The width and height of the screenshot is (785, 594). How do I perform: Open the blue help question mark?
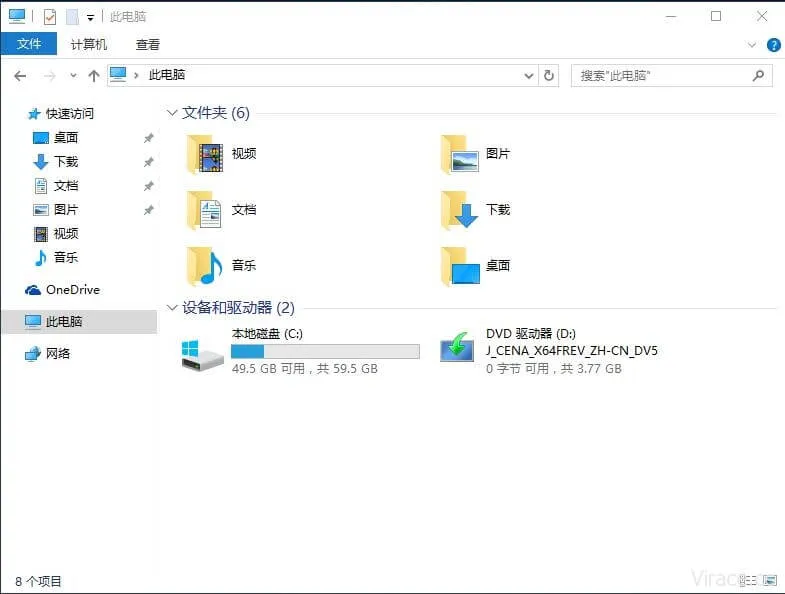point(773,45)
